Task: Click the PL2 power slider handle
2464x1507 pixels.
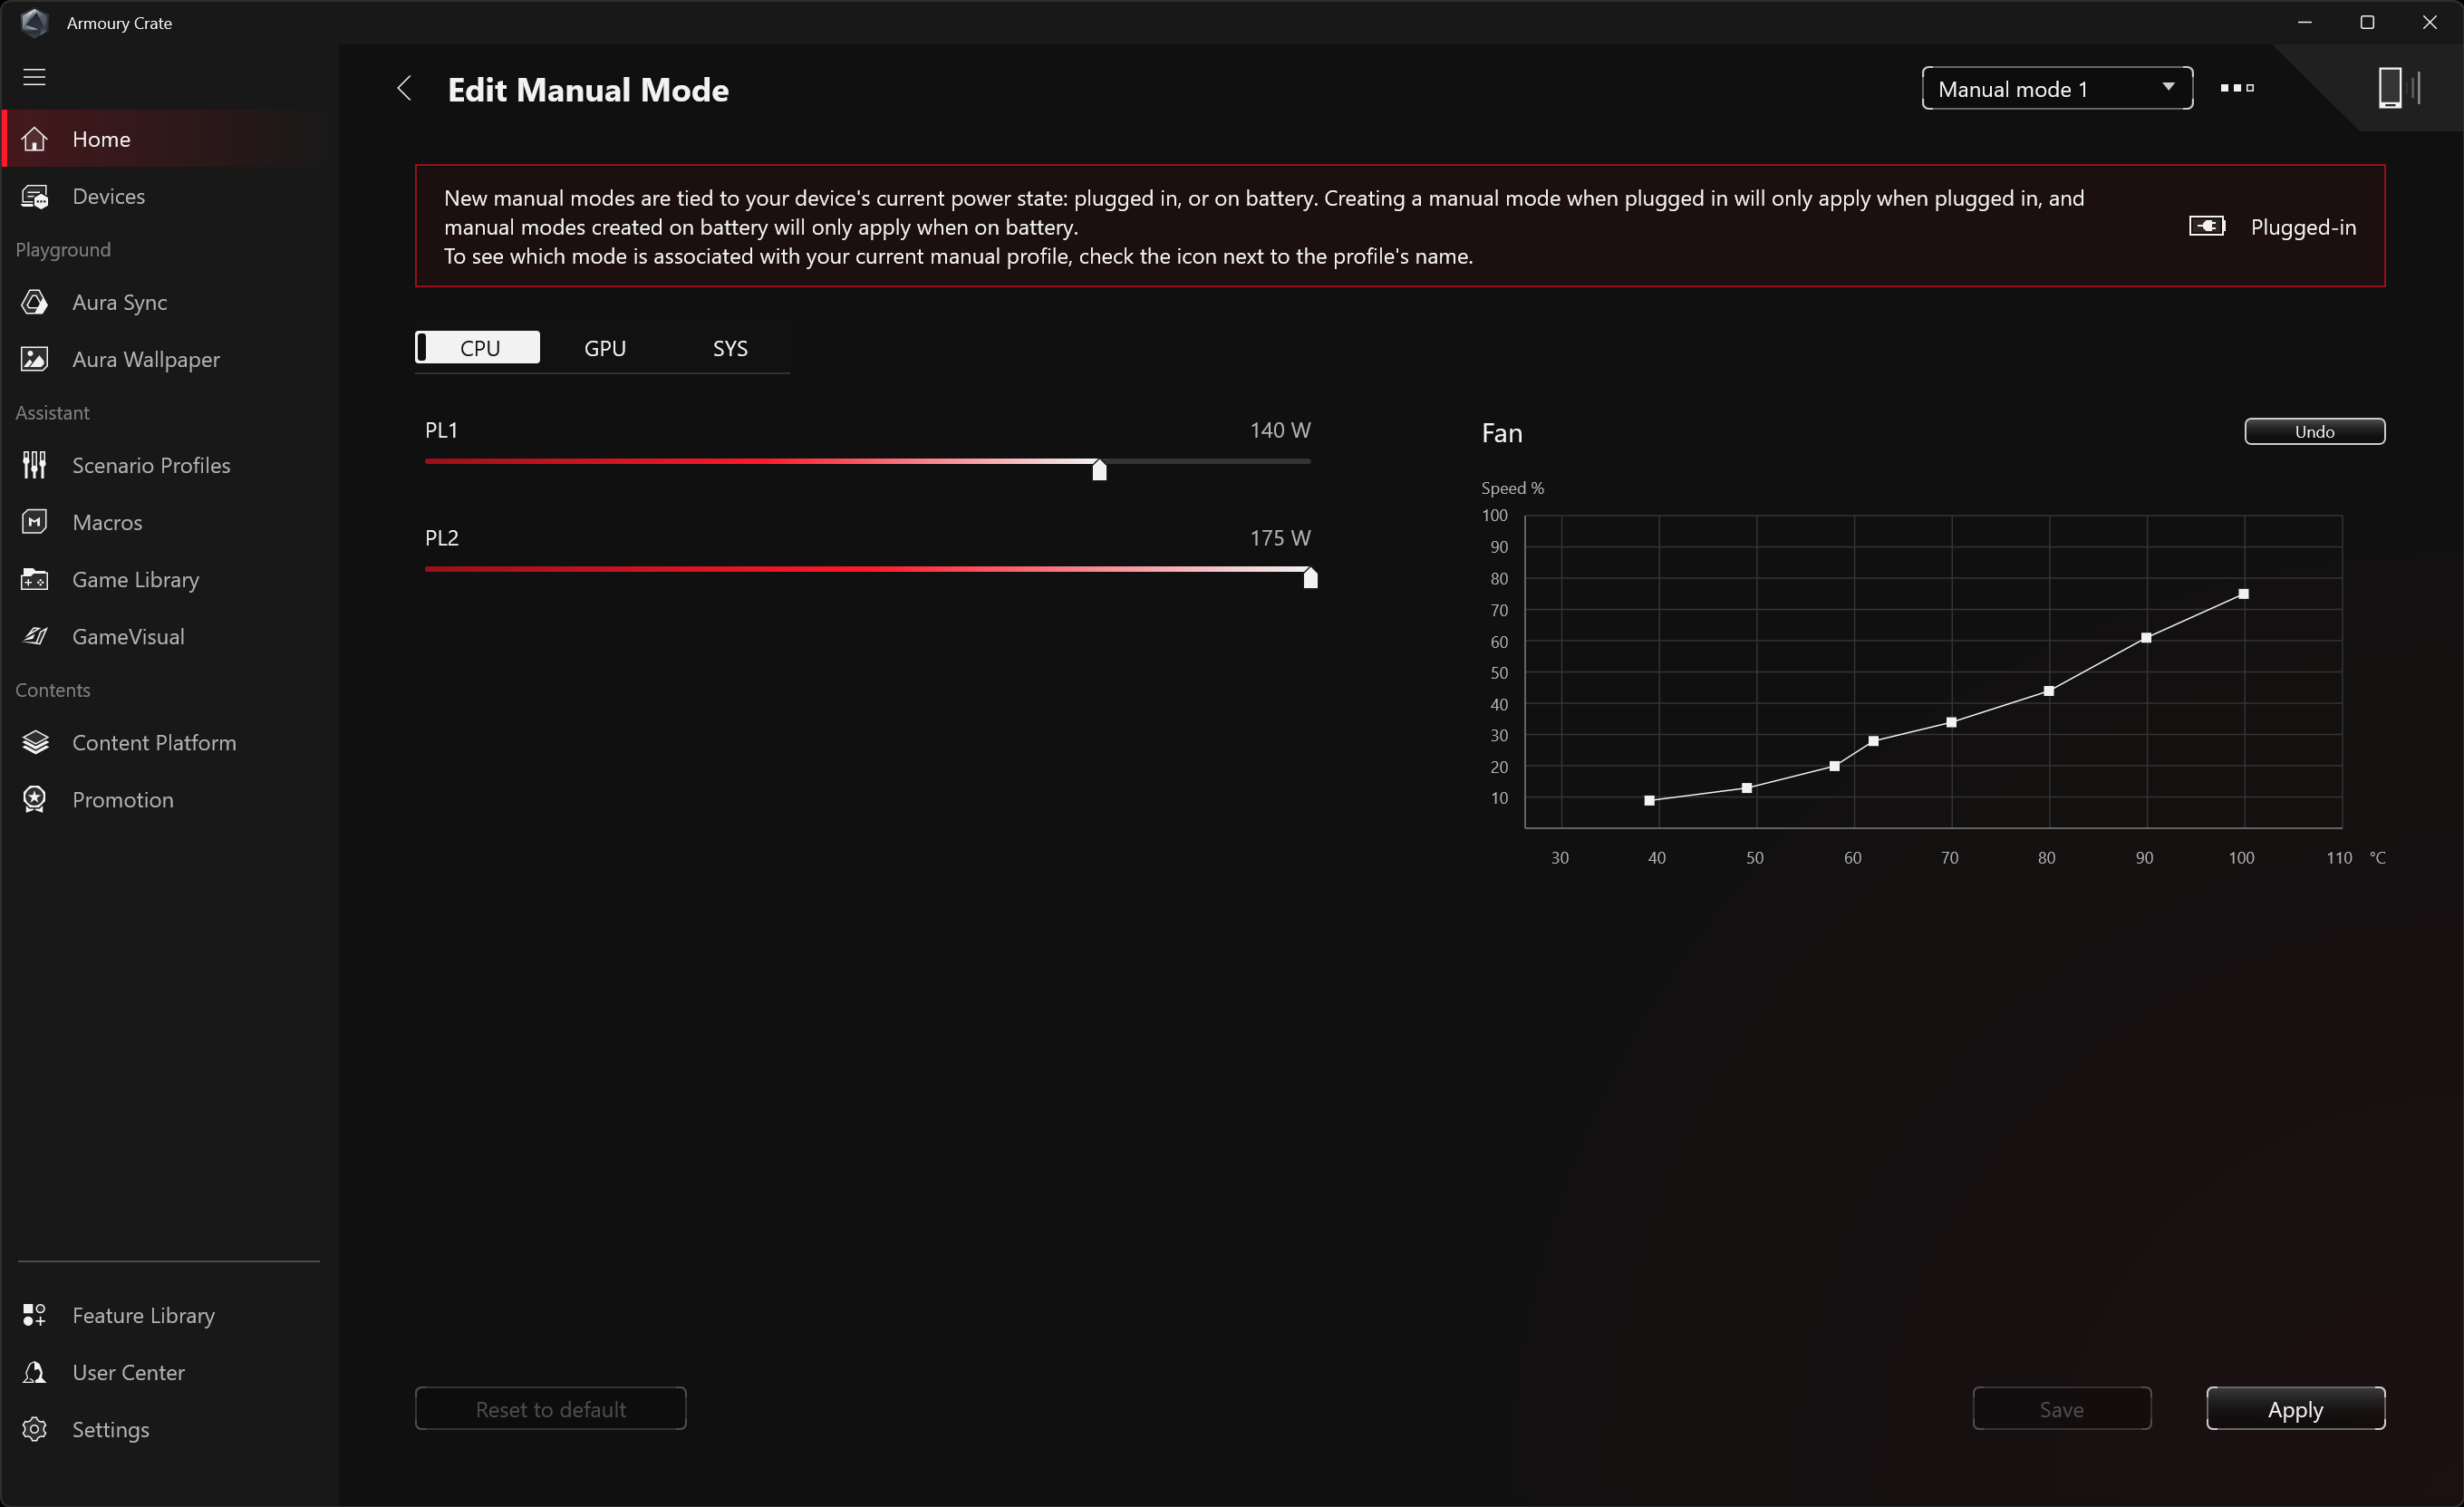Action: coord(1309,578)
